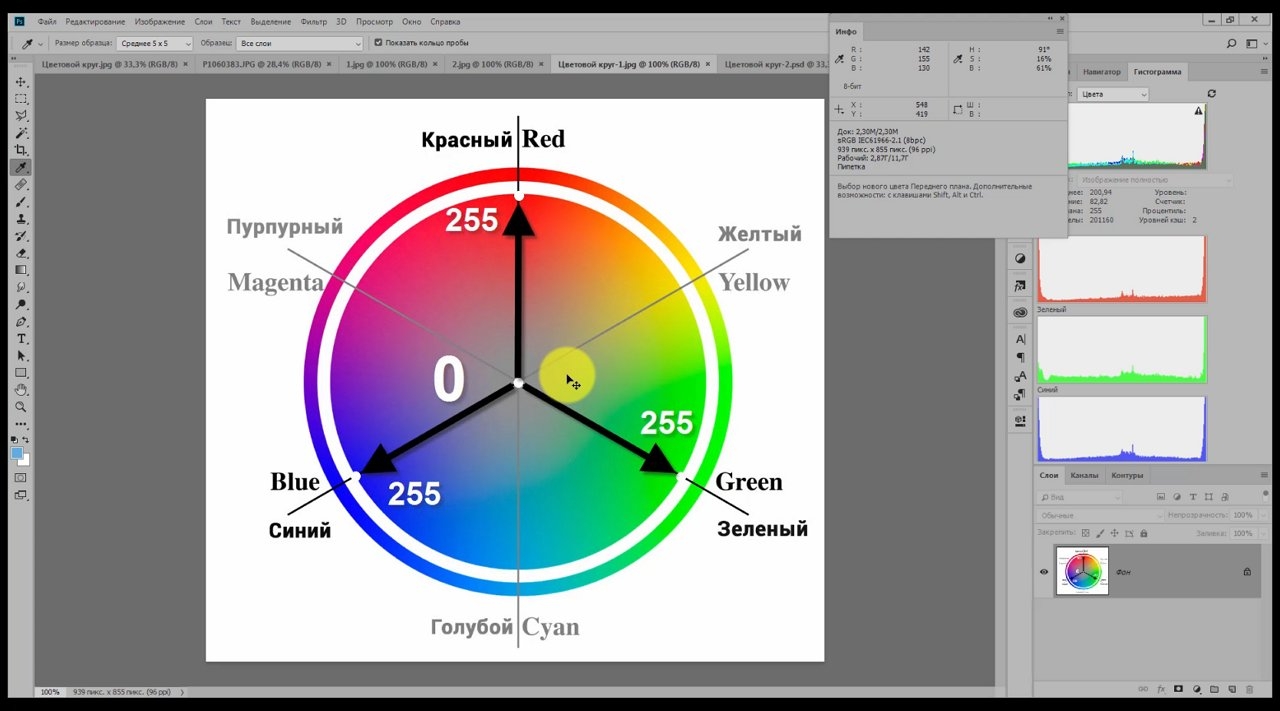Collapse the Info panel with double arrows
The height and width of the screenshot is (711, 1280).
[1051, 18]
